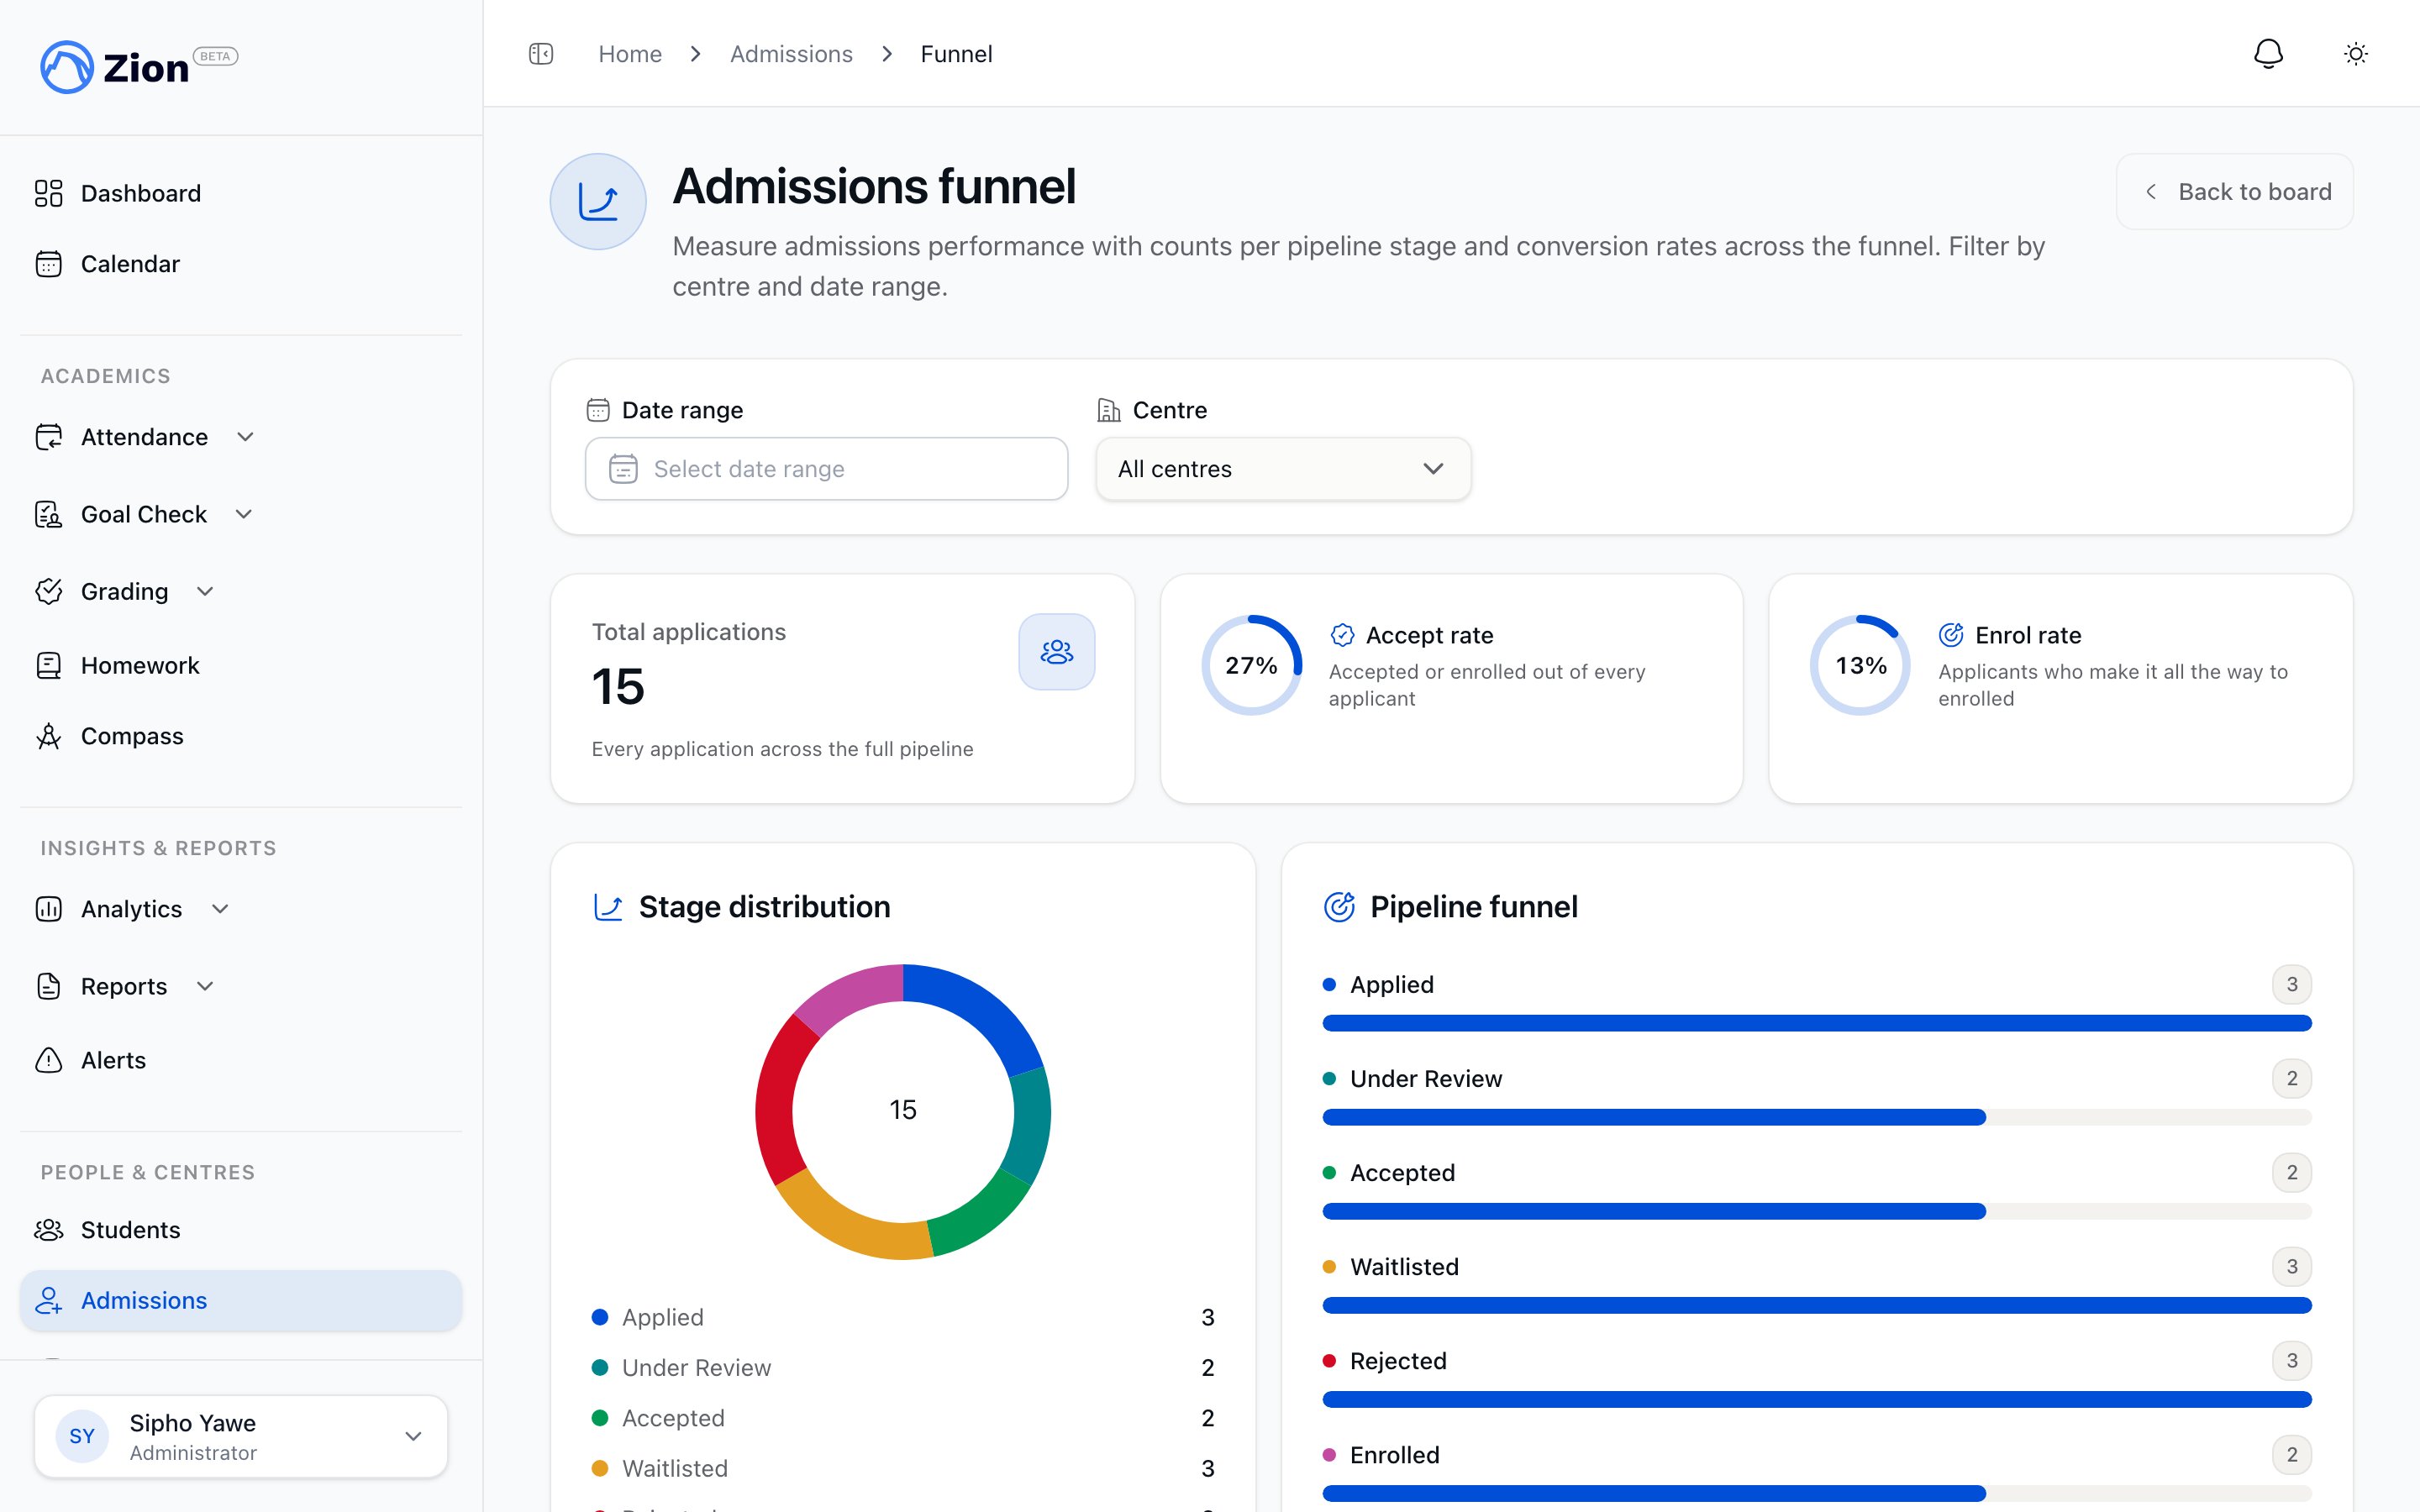Click the Centre building icon
Image resolution: width=2420 pixels, height=1512 pixels.
click(1108, 410)
